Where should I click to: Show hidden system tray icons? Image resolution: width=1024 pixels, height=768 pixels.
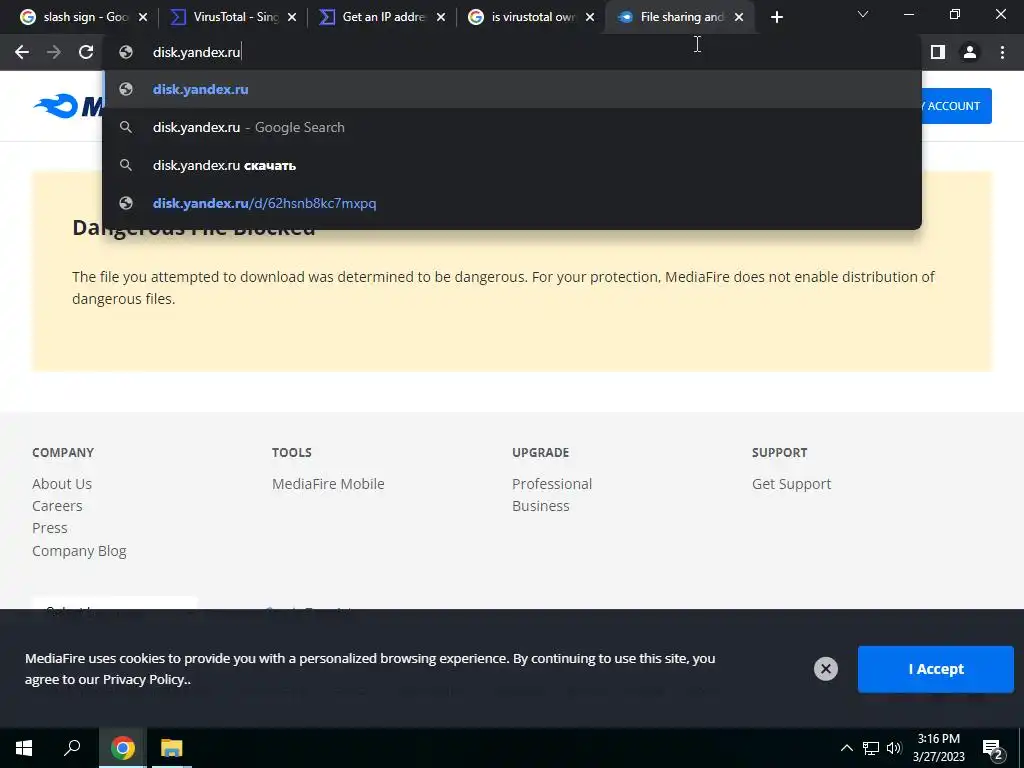coord(846,748)
